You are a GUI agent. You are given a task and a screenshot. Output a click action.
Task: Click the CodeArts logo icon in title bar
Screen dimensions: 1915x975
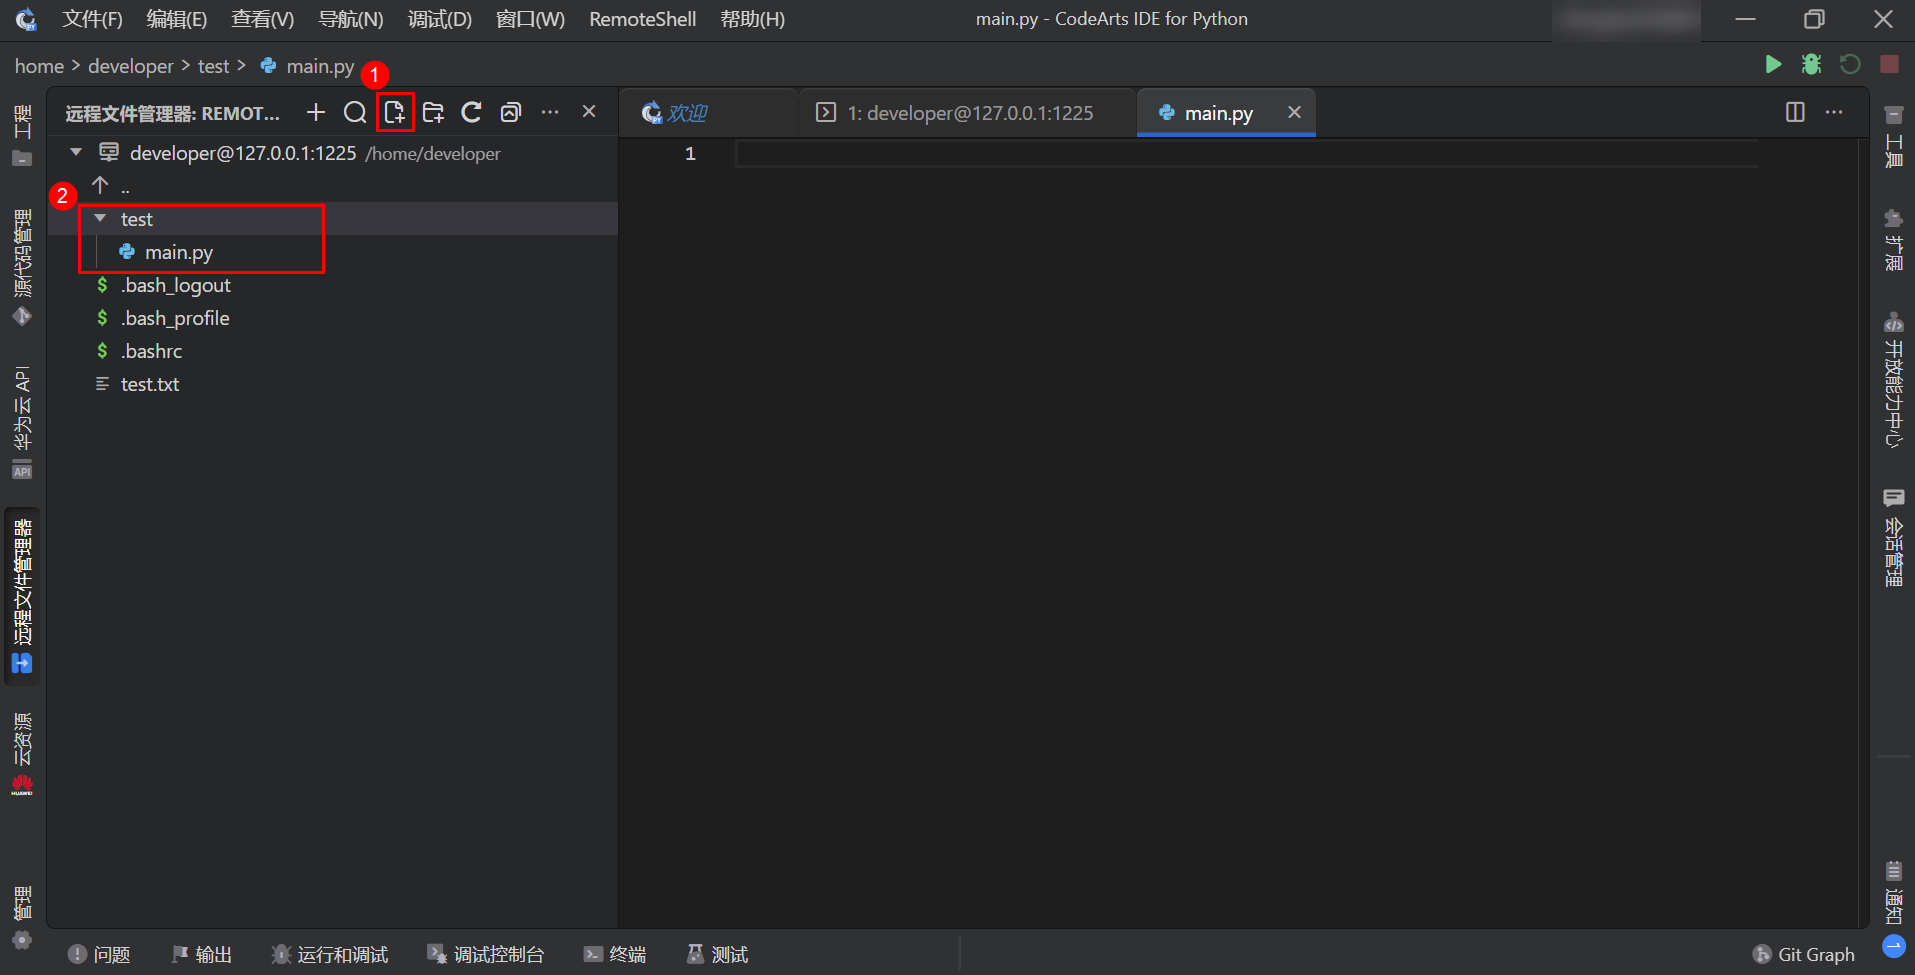(26, 19)
